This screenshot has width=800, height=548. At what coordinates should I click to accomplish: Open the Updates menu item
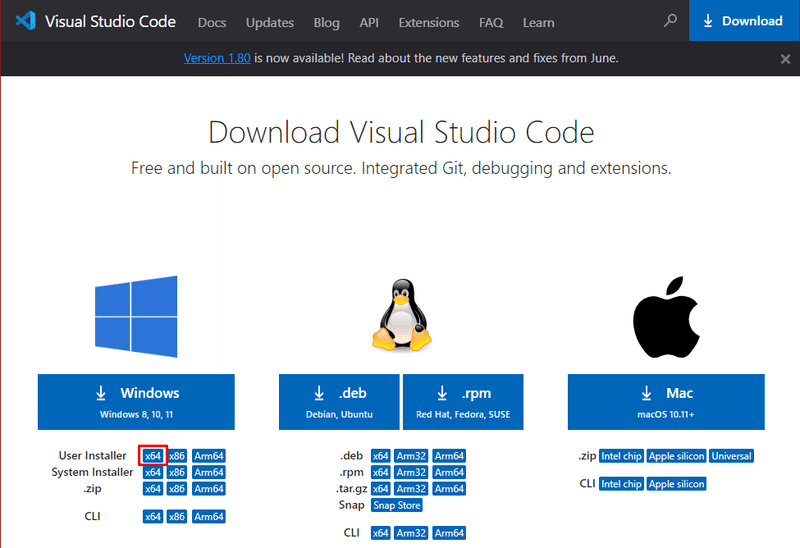click(270, 22)
